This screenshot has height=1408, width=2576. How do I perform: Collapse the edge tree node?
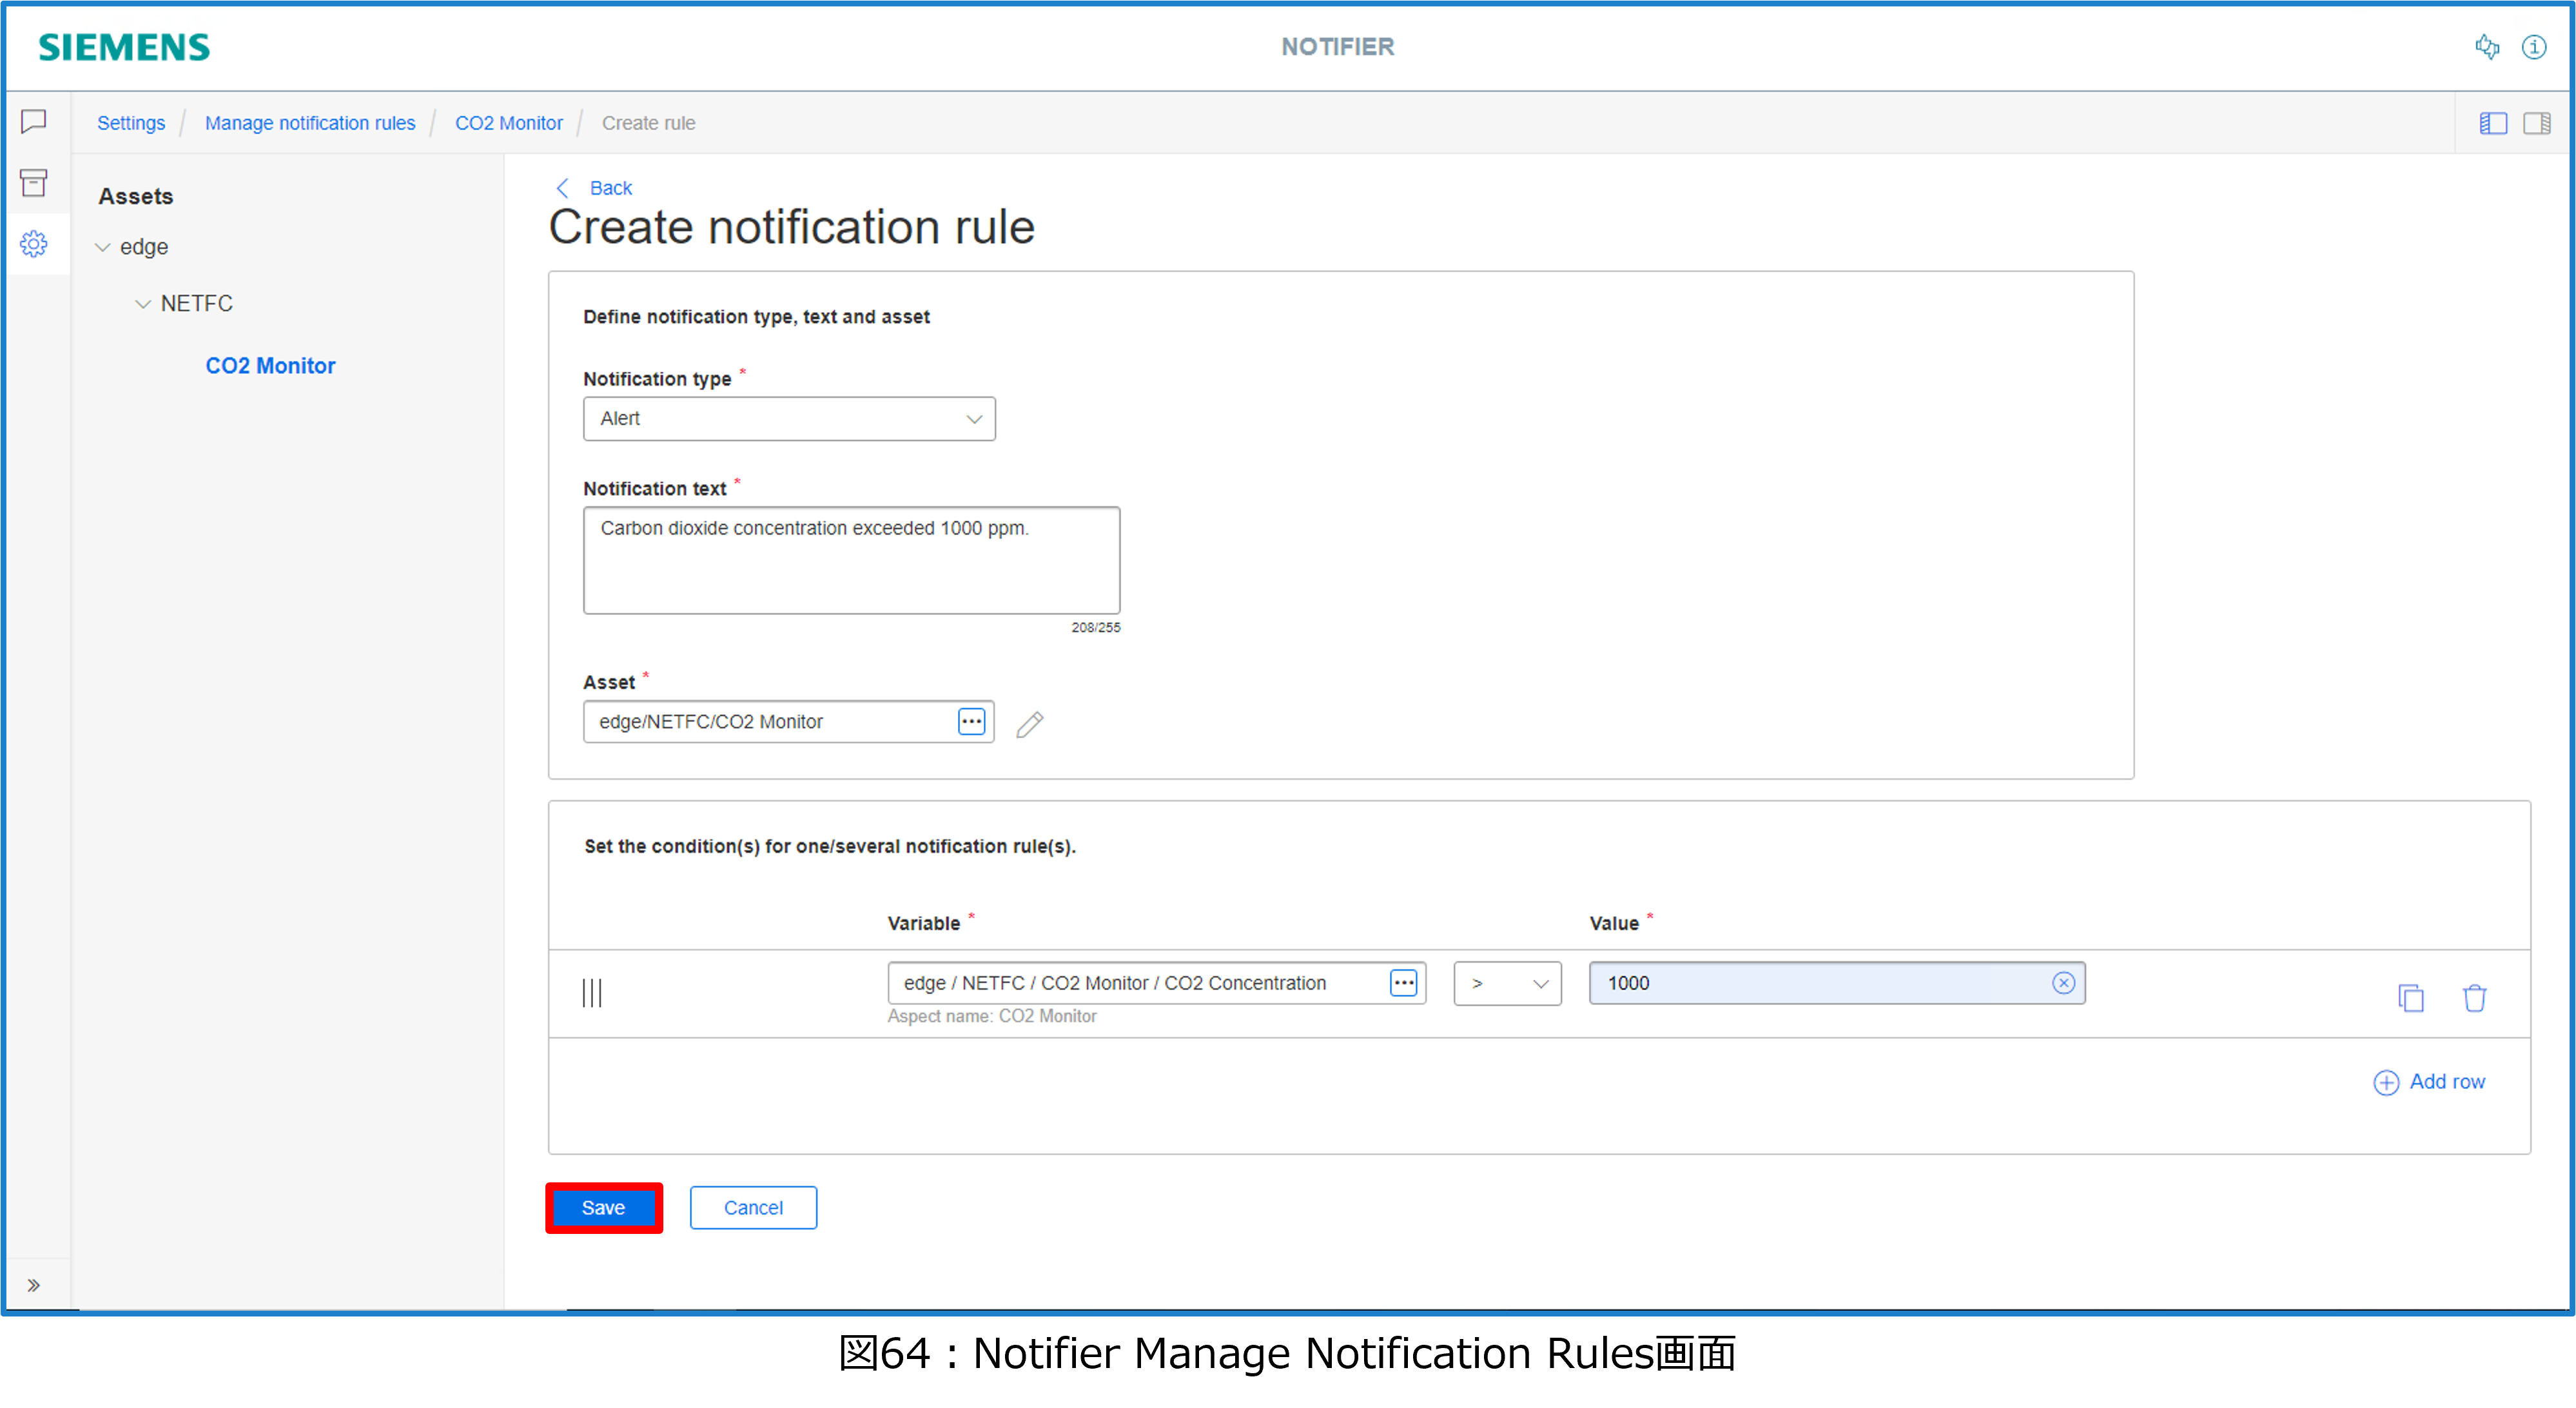[103, 247]
